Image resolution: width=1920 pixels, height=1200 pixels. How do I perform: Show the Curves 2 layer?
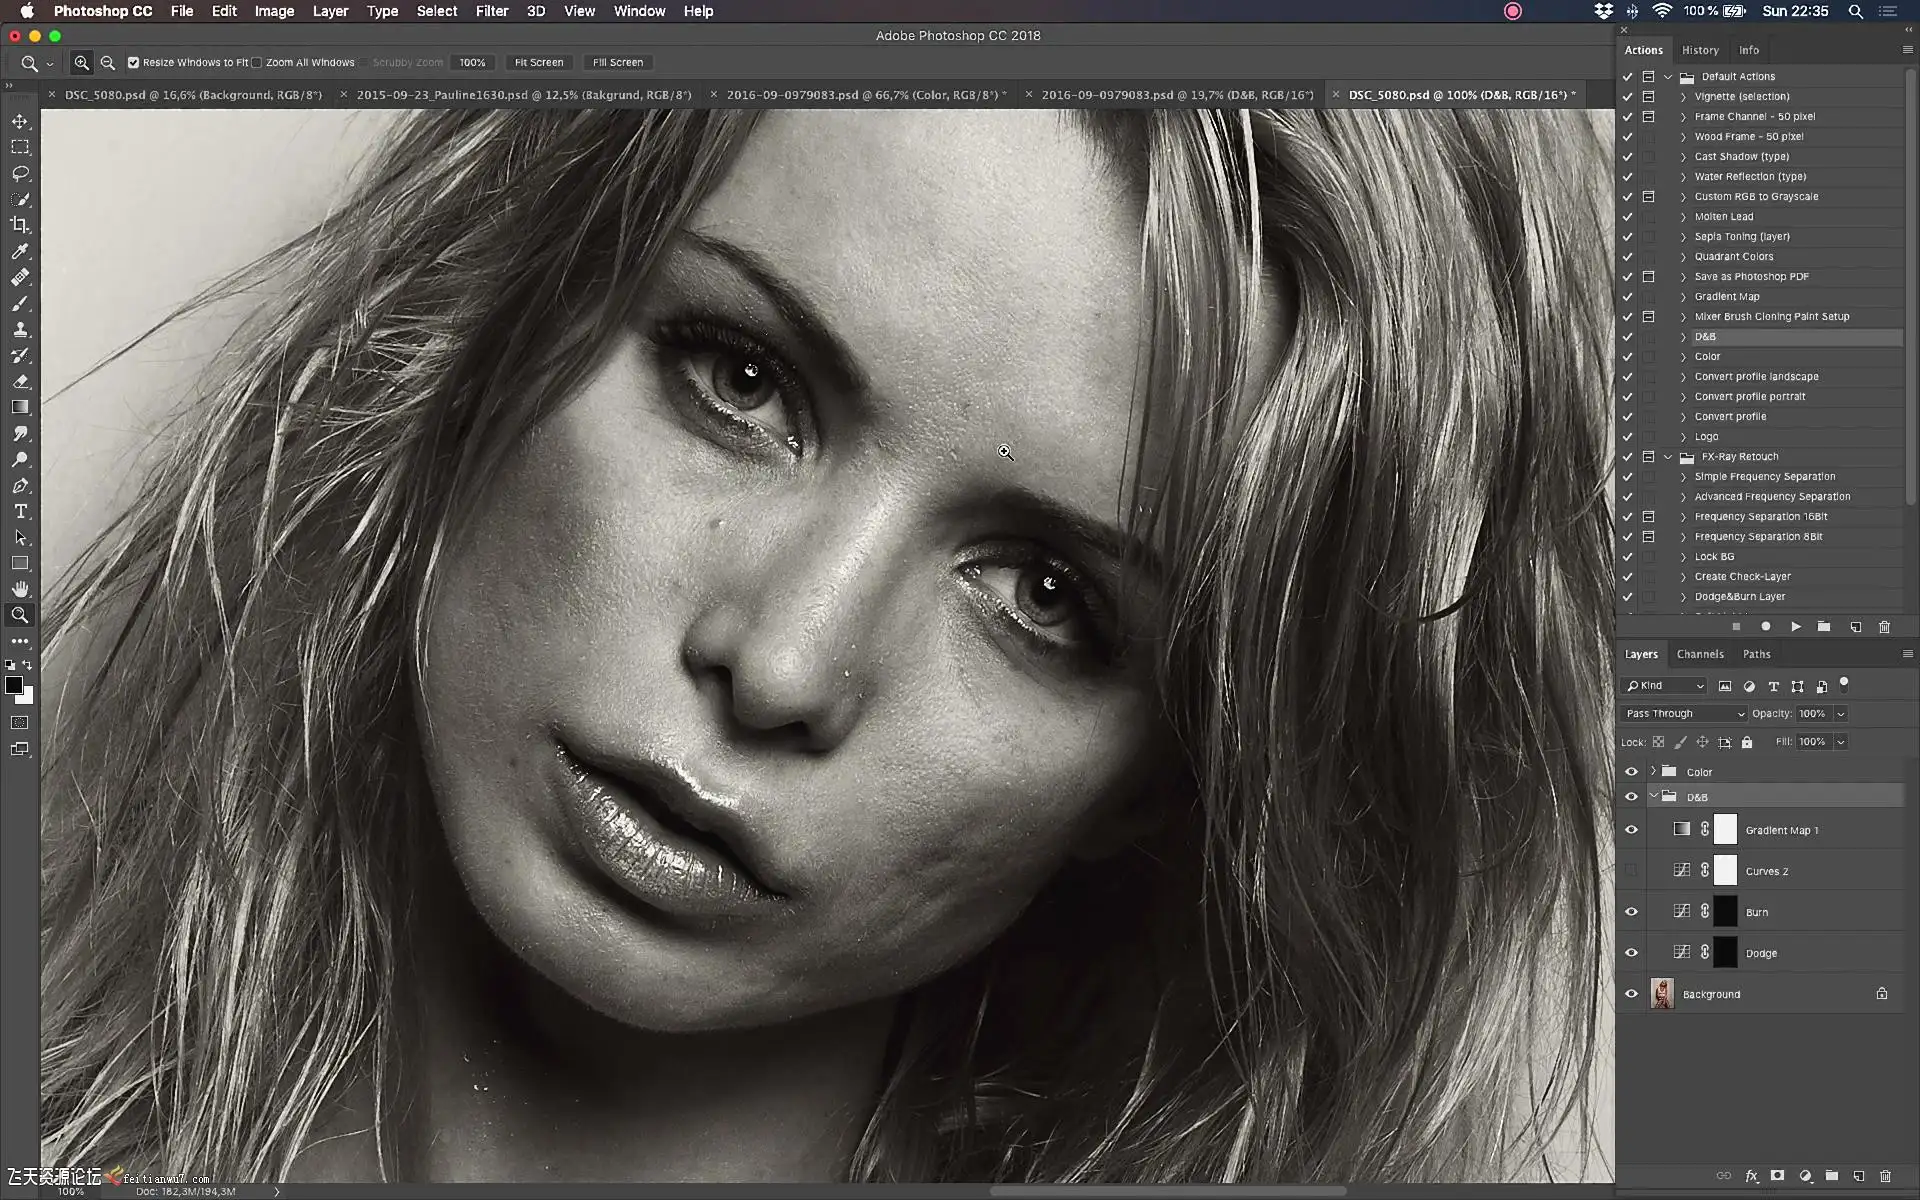coord(1631,871)
